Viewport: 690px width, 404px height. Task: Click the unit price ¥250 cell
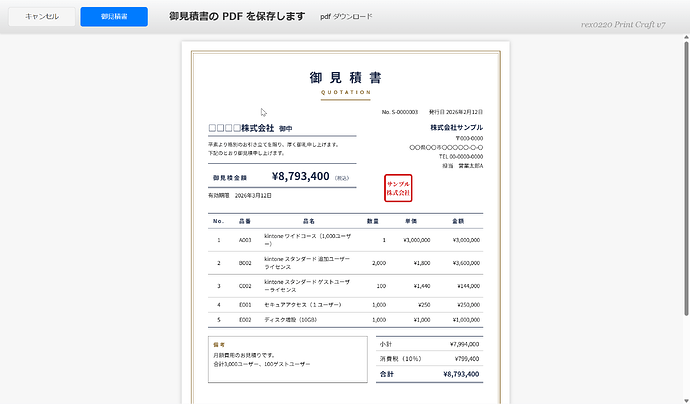pyautogui.click(x=424, y=305)
